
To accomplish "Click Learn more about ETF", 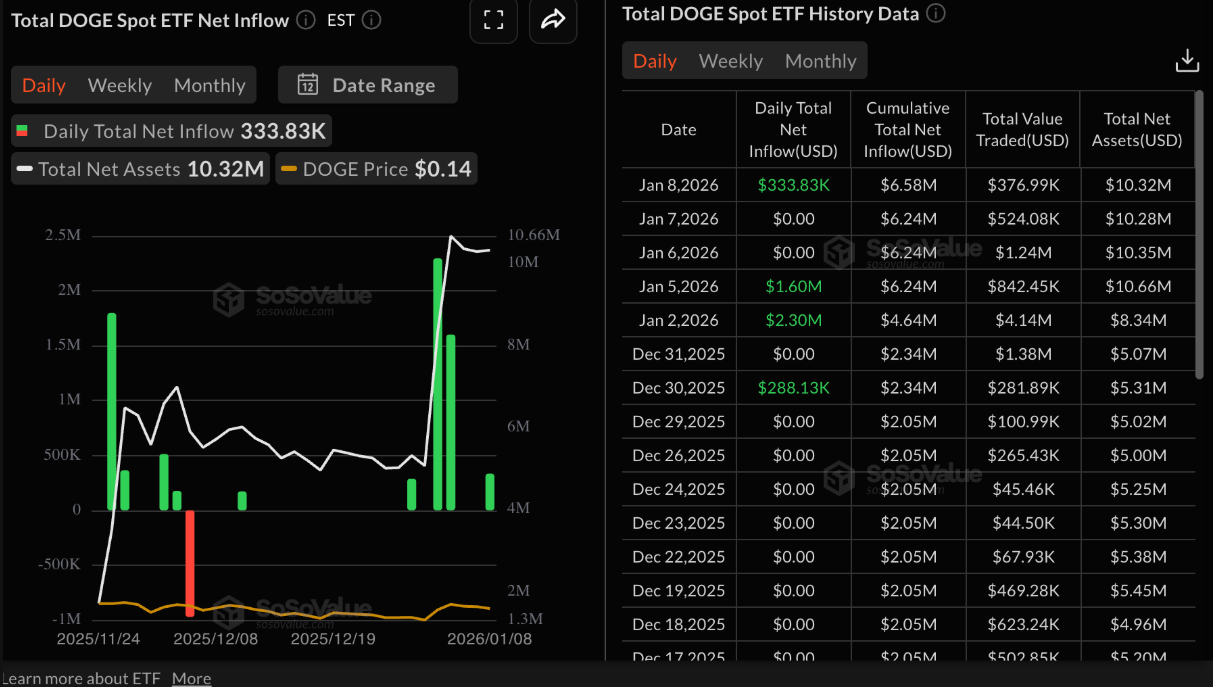I will tap(80, 678).
